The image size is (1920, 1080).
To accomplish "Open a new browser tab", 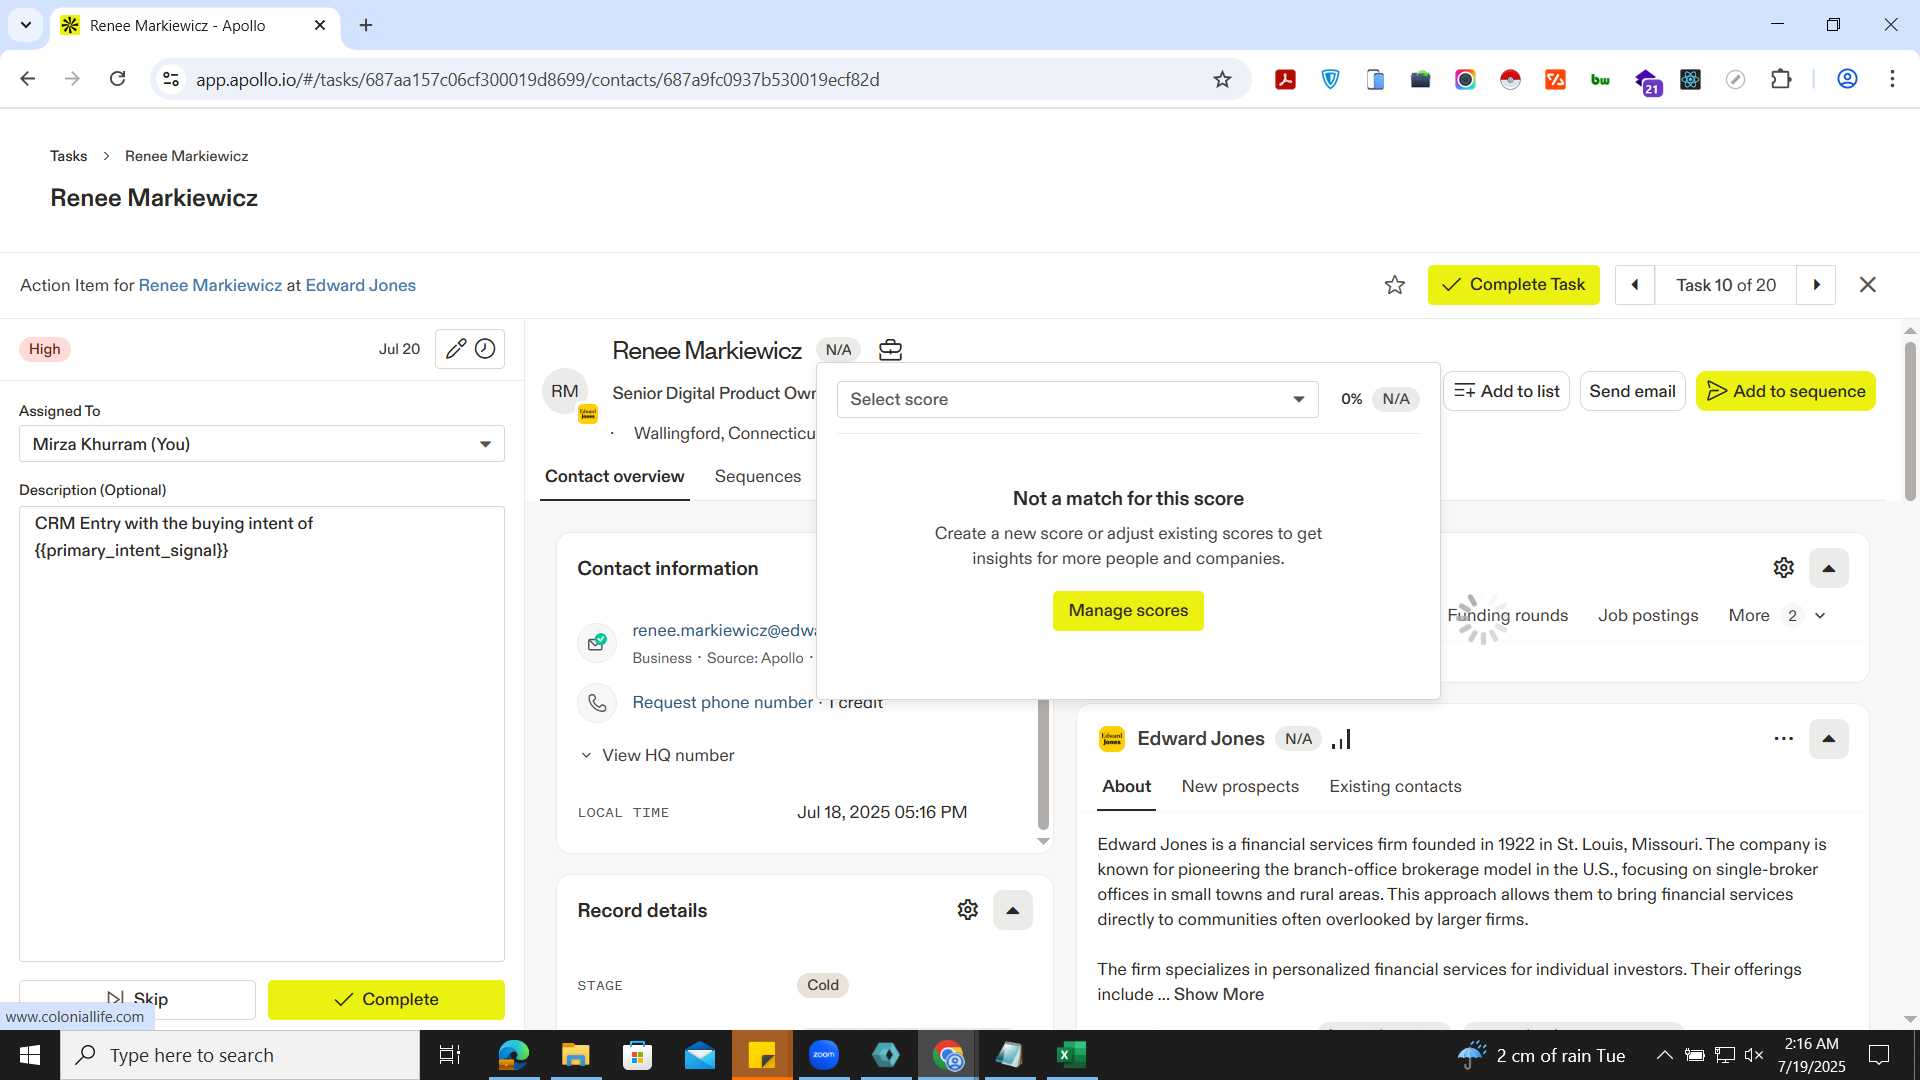I will click(x=366, y=25).
